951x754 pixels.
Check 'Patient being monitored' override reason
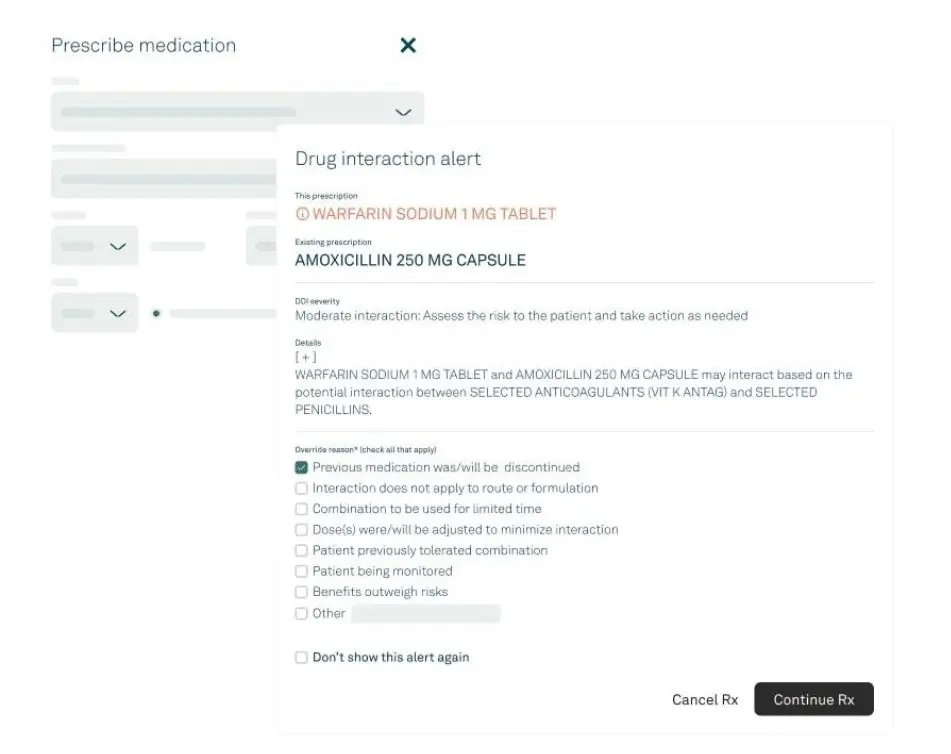301,571
